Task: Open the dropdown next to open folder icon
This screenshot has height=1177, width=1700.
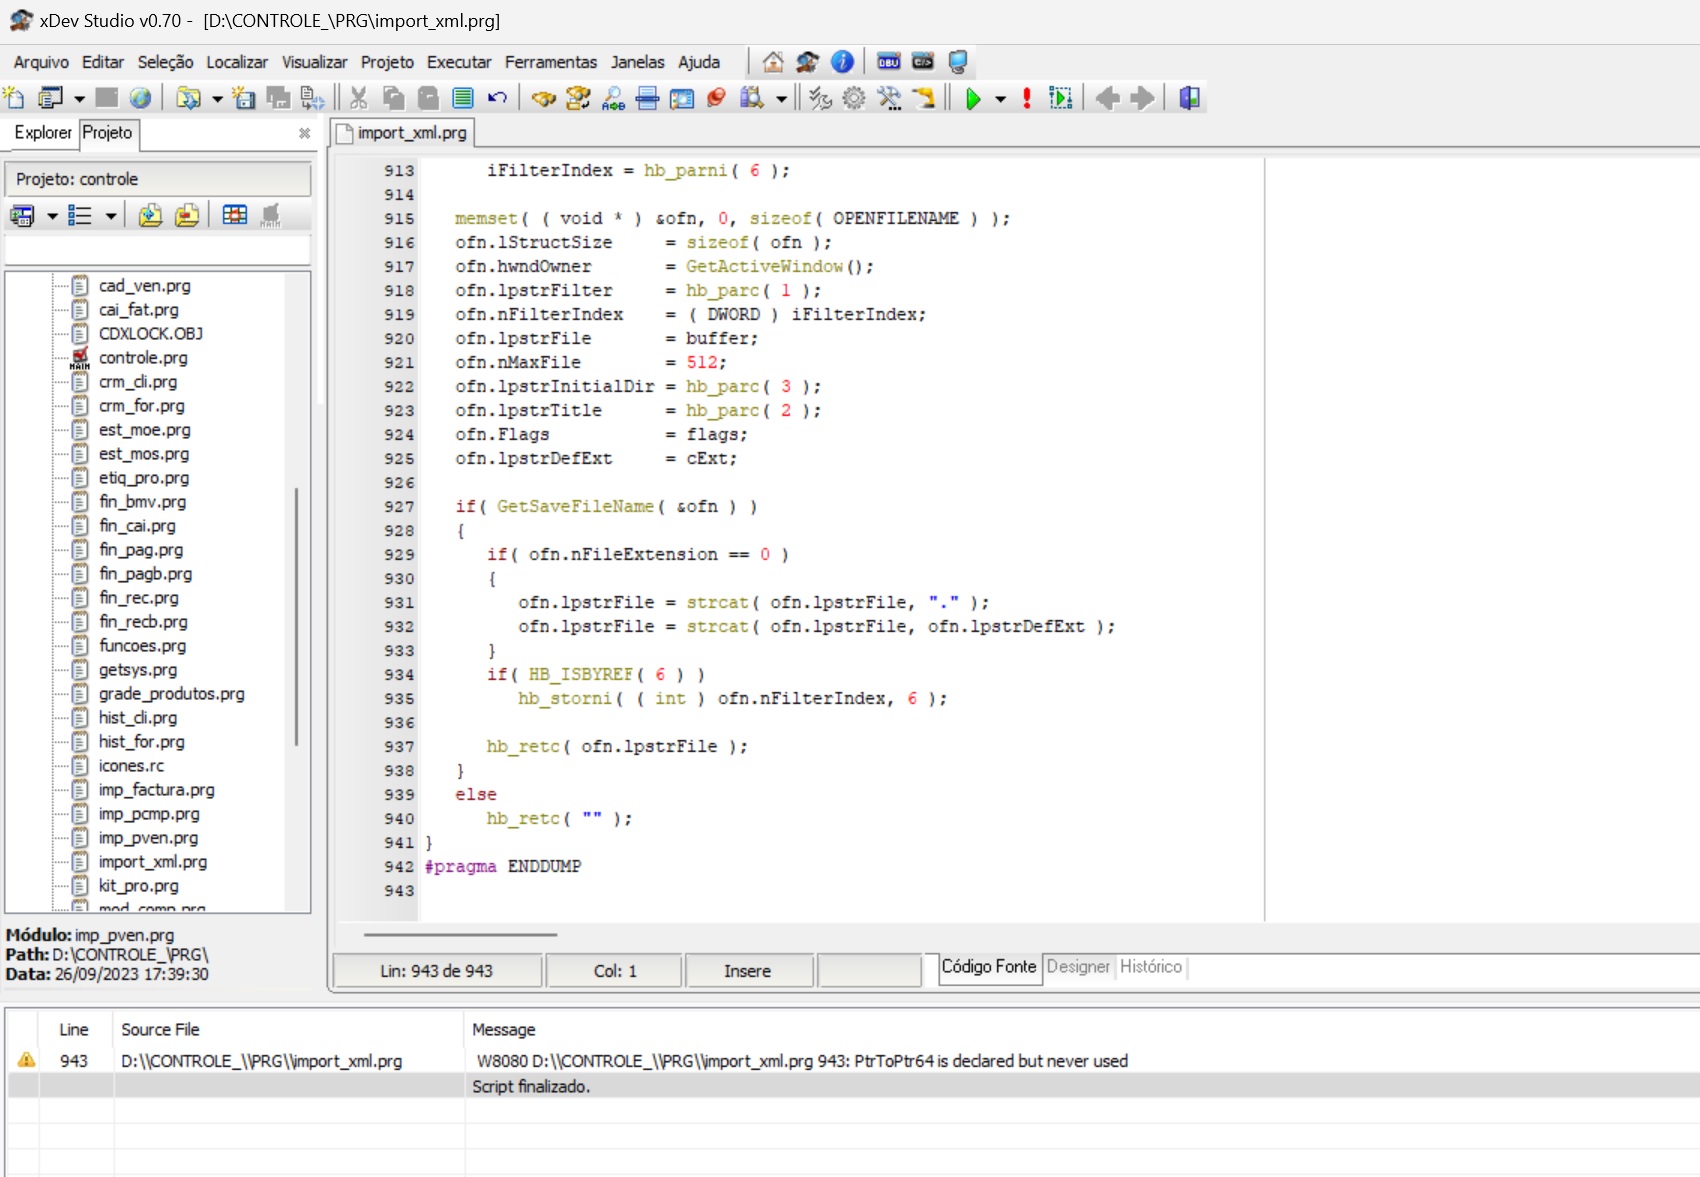Action: point(216,99)
